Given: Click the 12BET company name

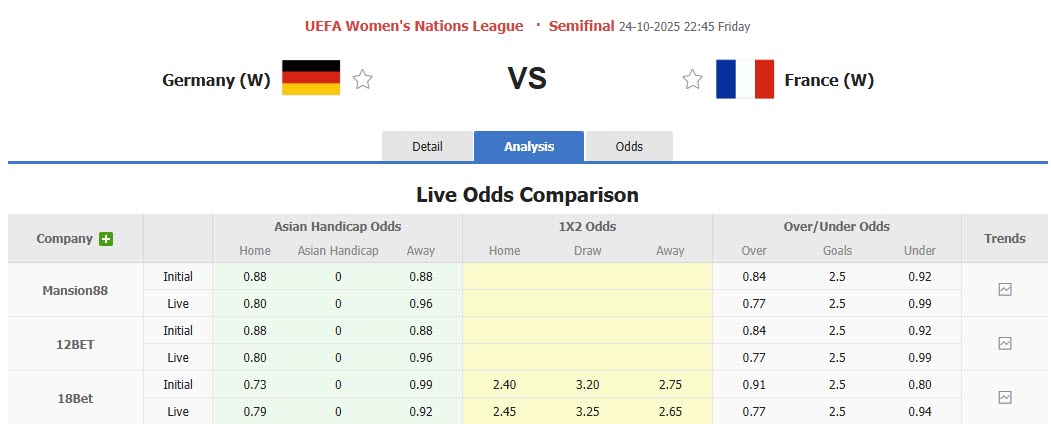Looking at the screenshot, I should point(75,344).
